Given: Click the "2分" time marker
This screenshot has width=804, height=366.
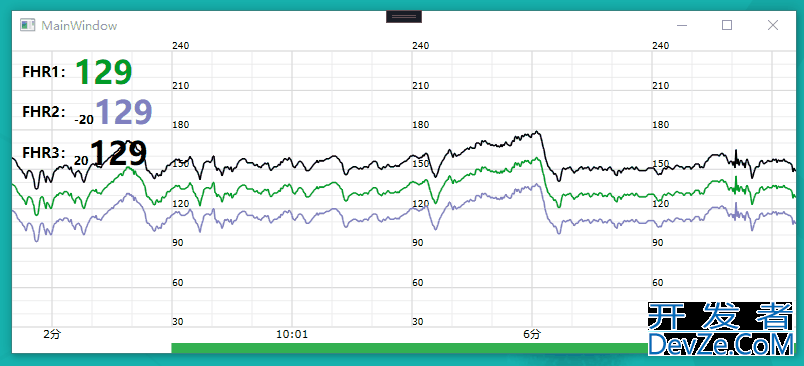Looking at the screenshot, I should coord(52,335).
